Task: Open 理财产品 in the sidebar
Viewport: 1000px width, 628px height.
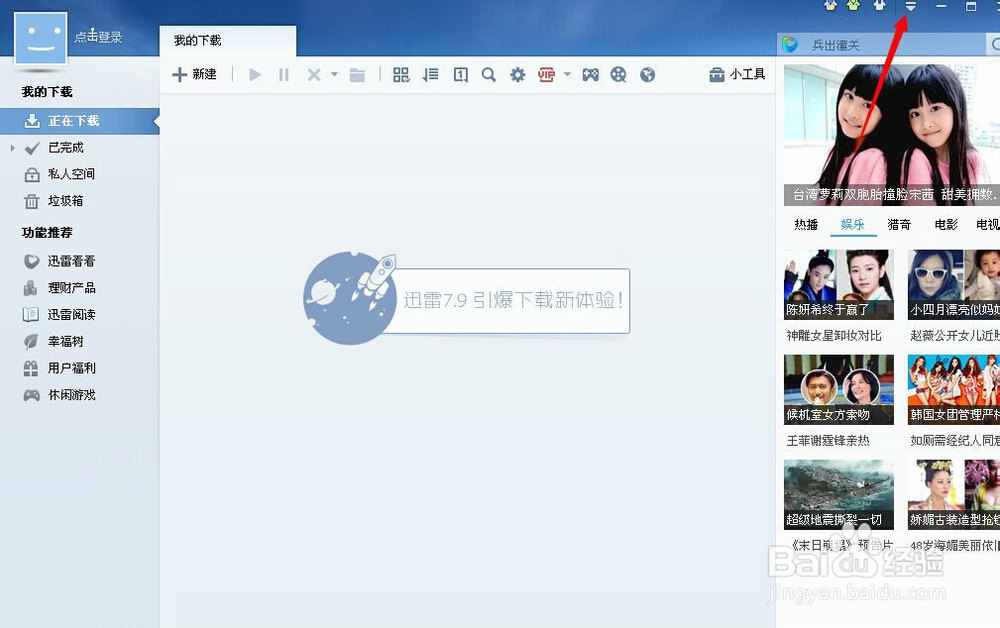Action: tap(71, 288)
